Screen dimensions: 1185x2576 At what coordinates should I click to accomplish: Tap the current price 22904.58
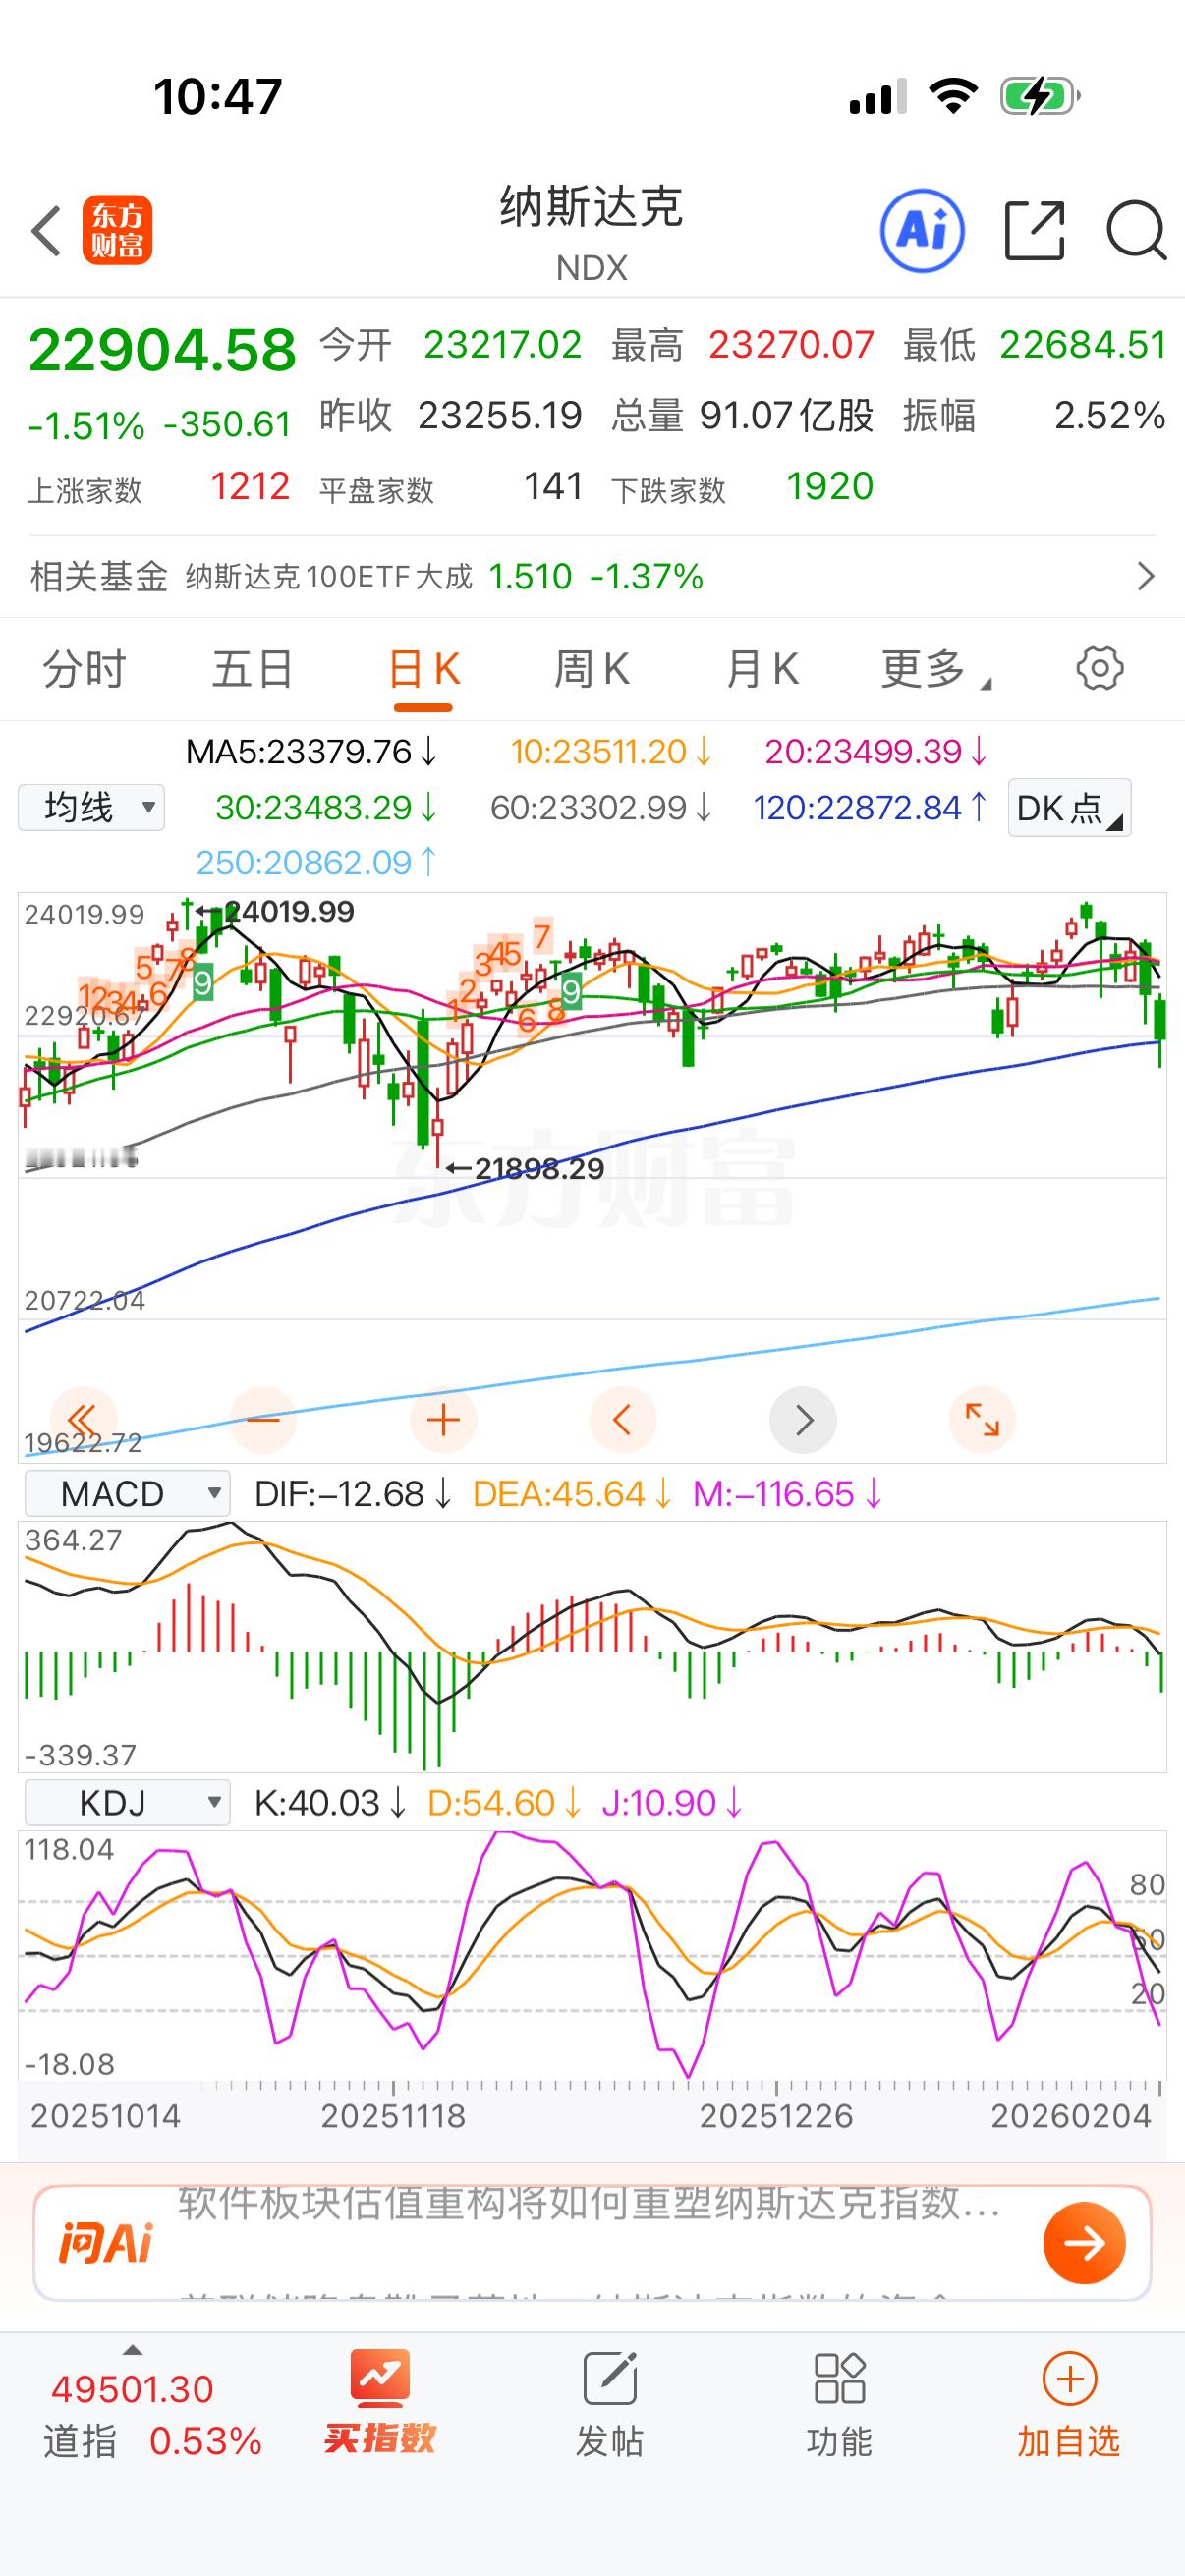[162, 351]
